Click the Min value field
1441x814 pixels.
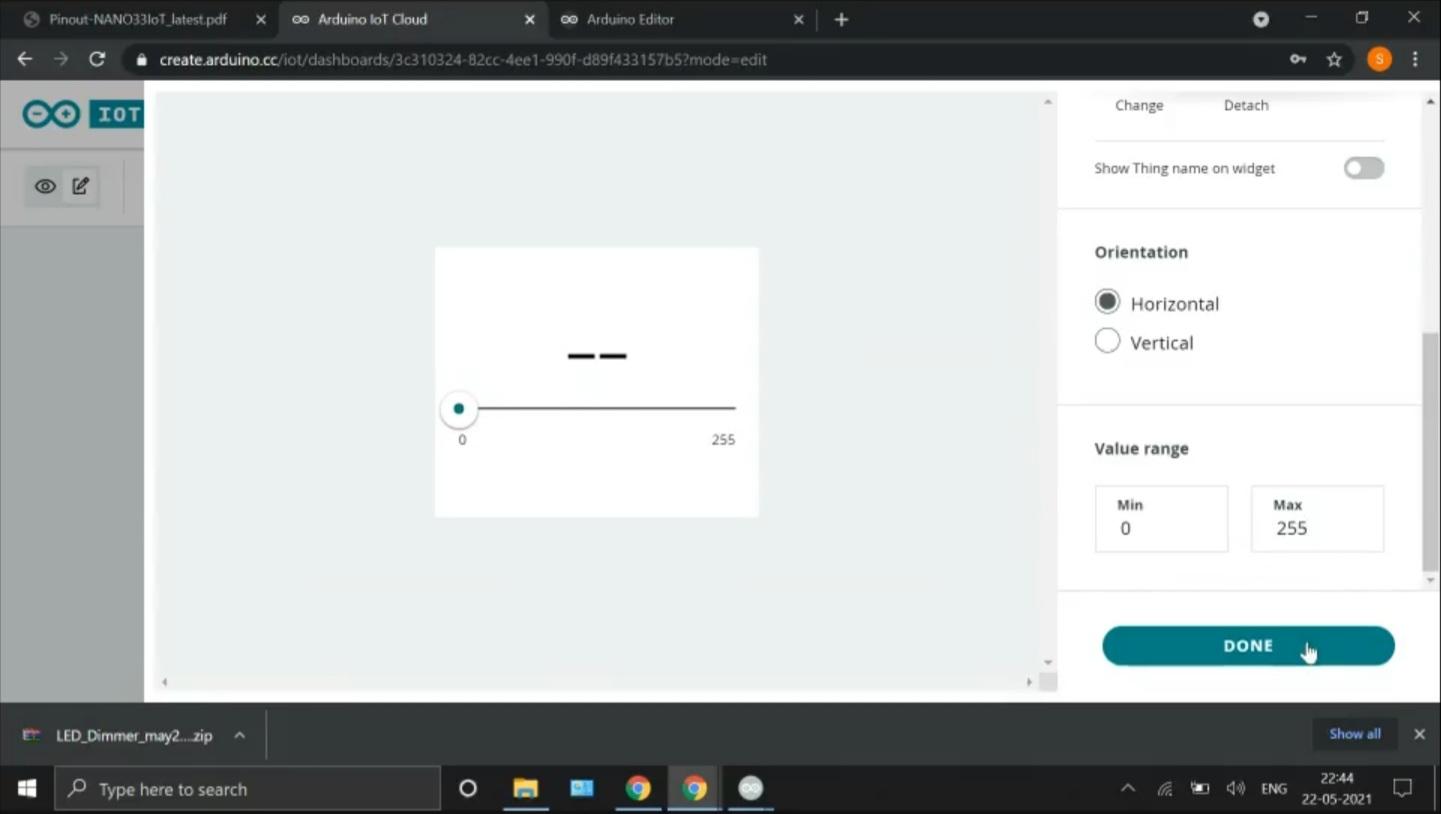pyautogui.click(x=1161, y=519)
